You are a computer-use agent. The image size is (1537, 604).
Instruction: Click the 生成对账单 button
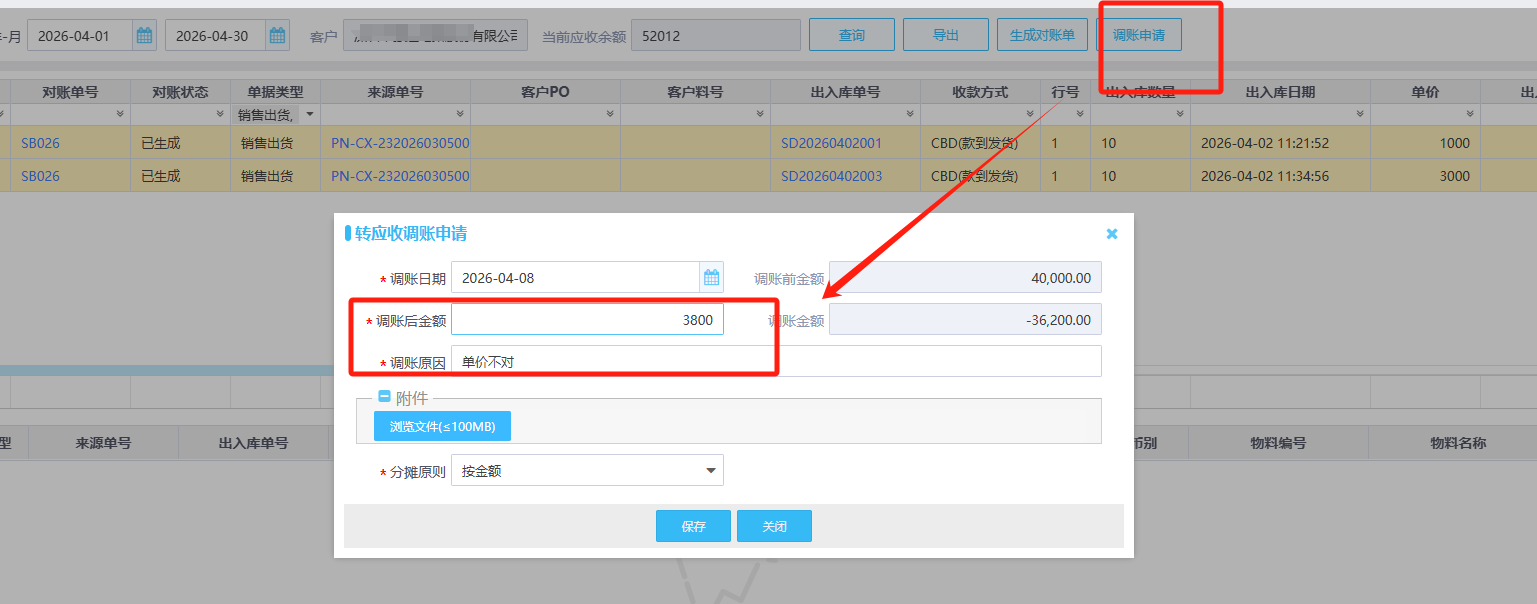tap(1042, 35)
